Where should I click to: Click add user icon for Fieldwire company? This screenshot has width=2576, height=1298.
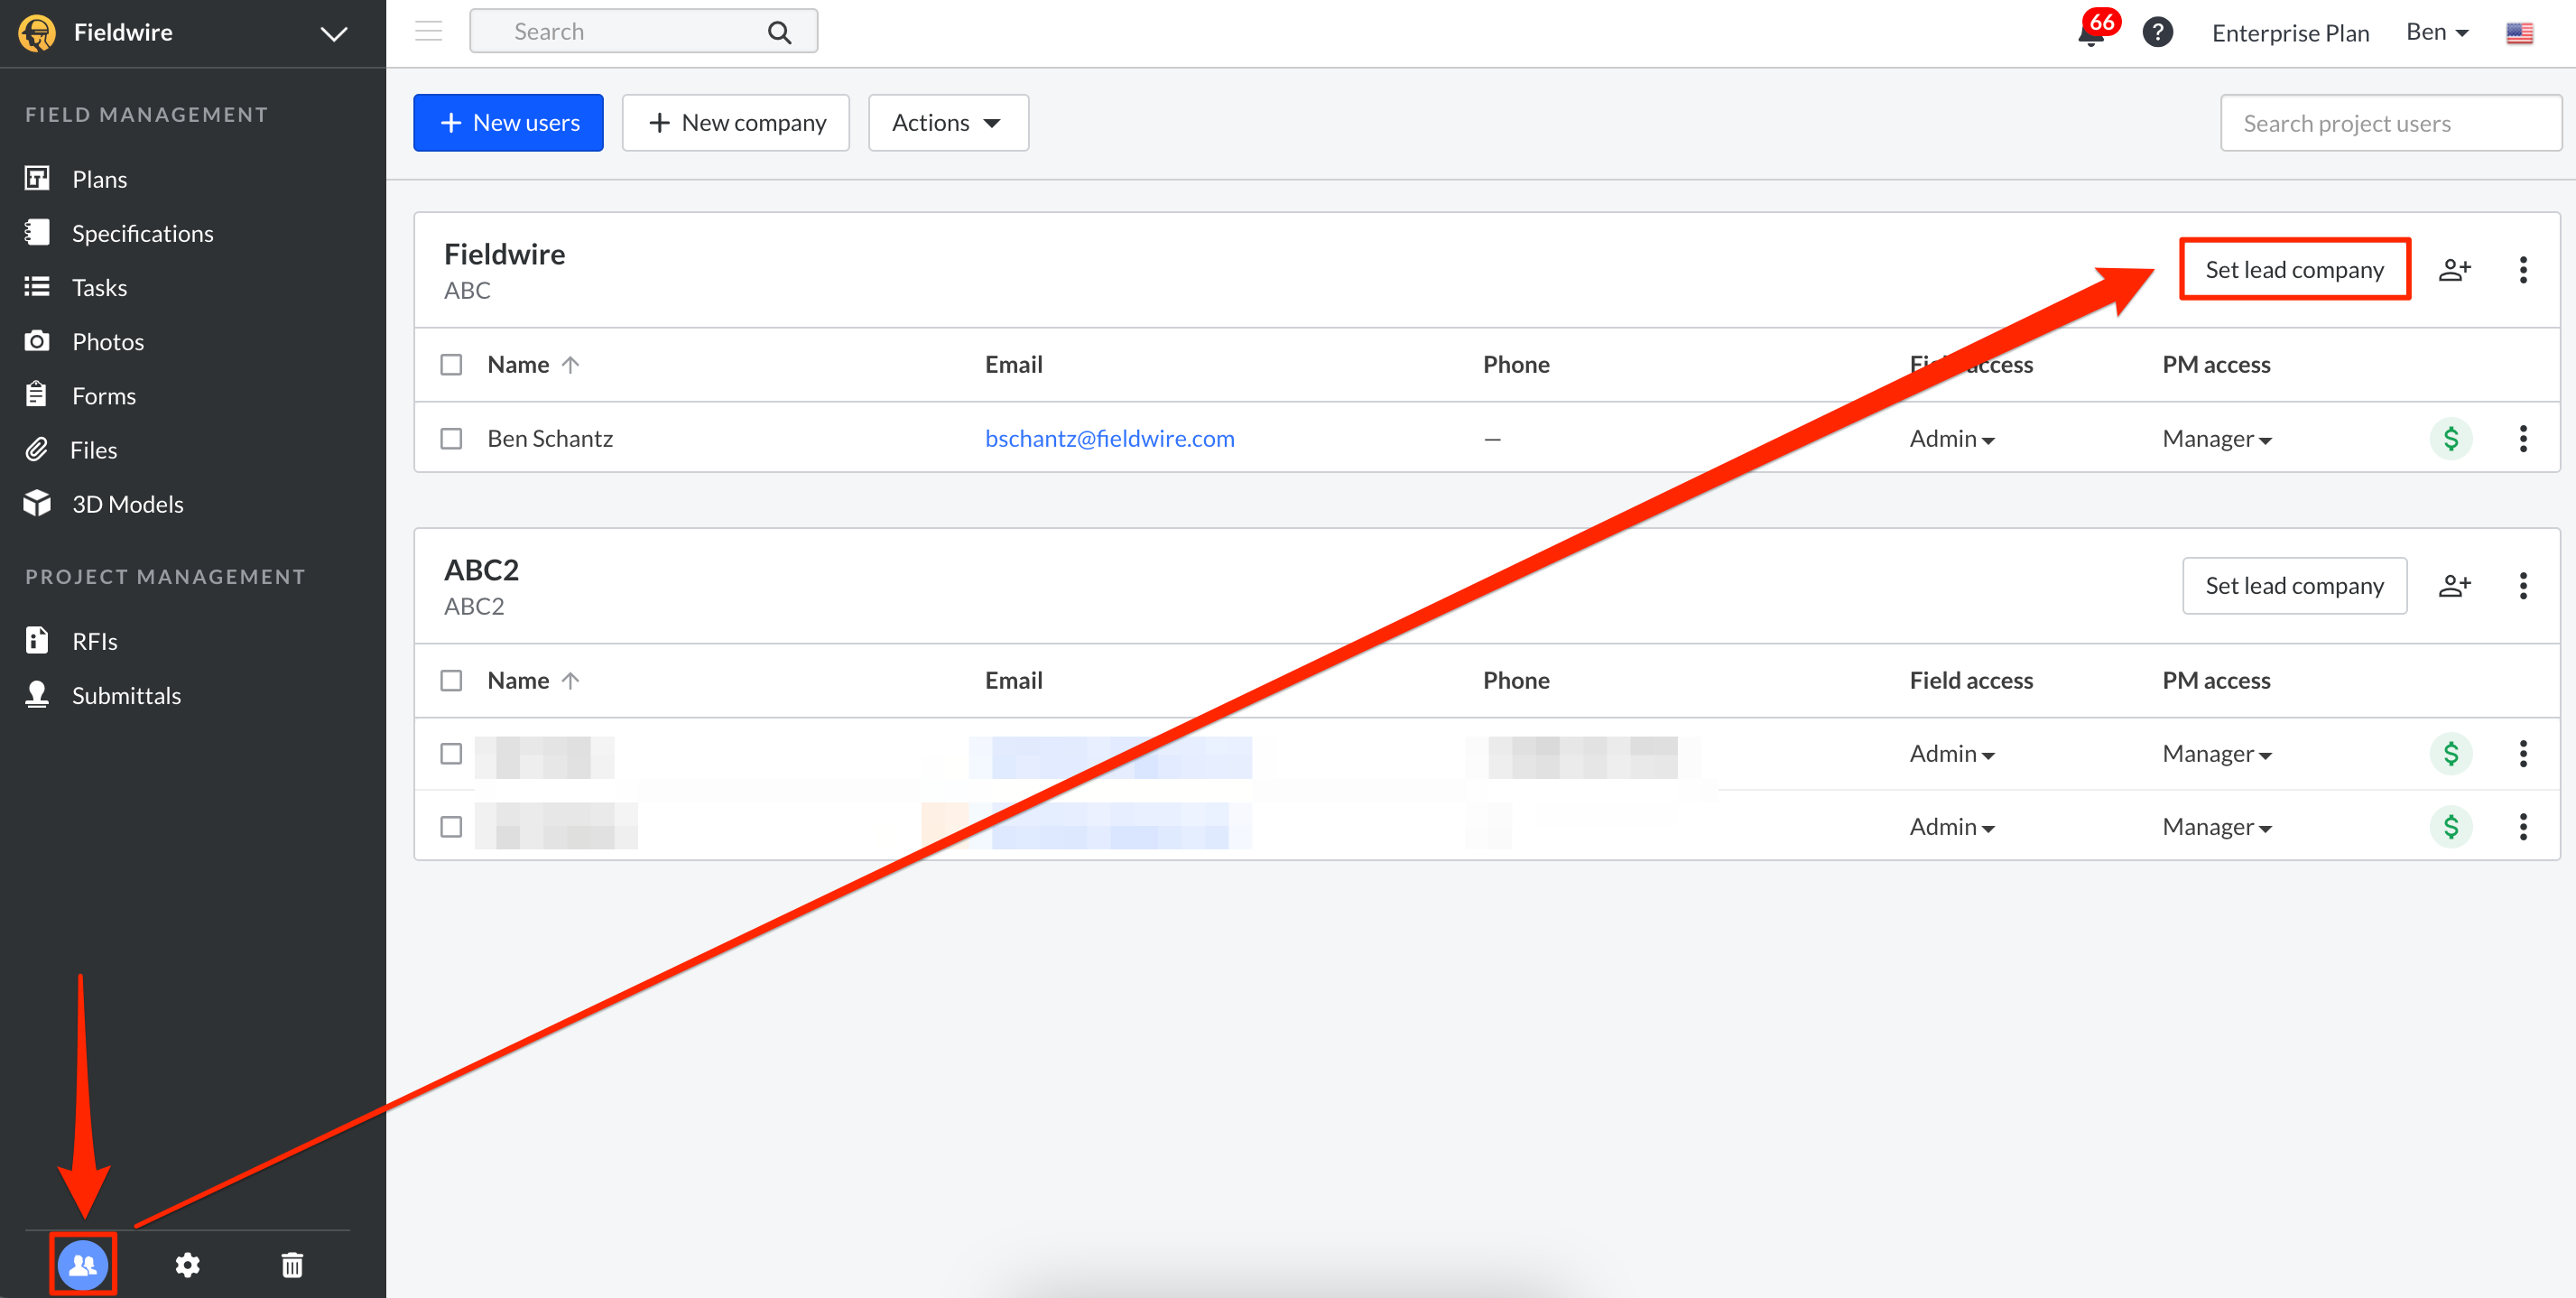2454,270
